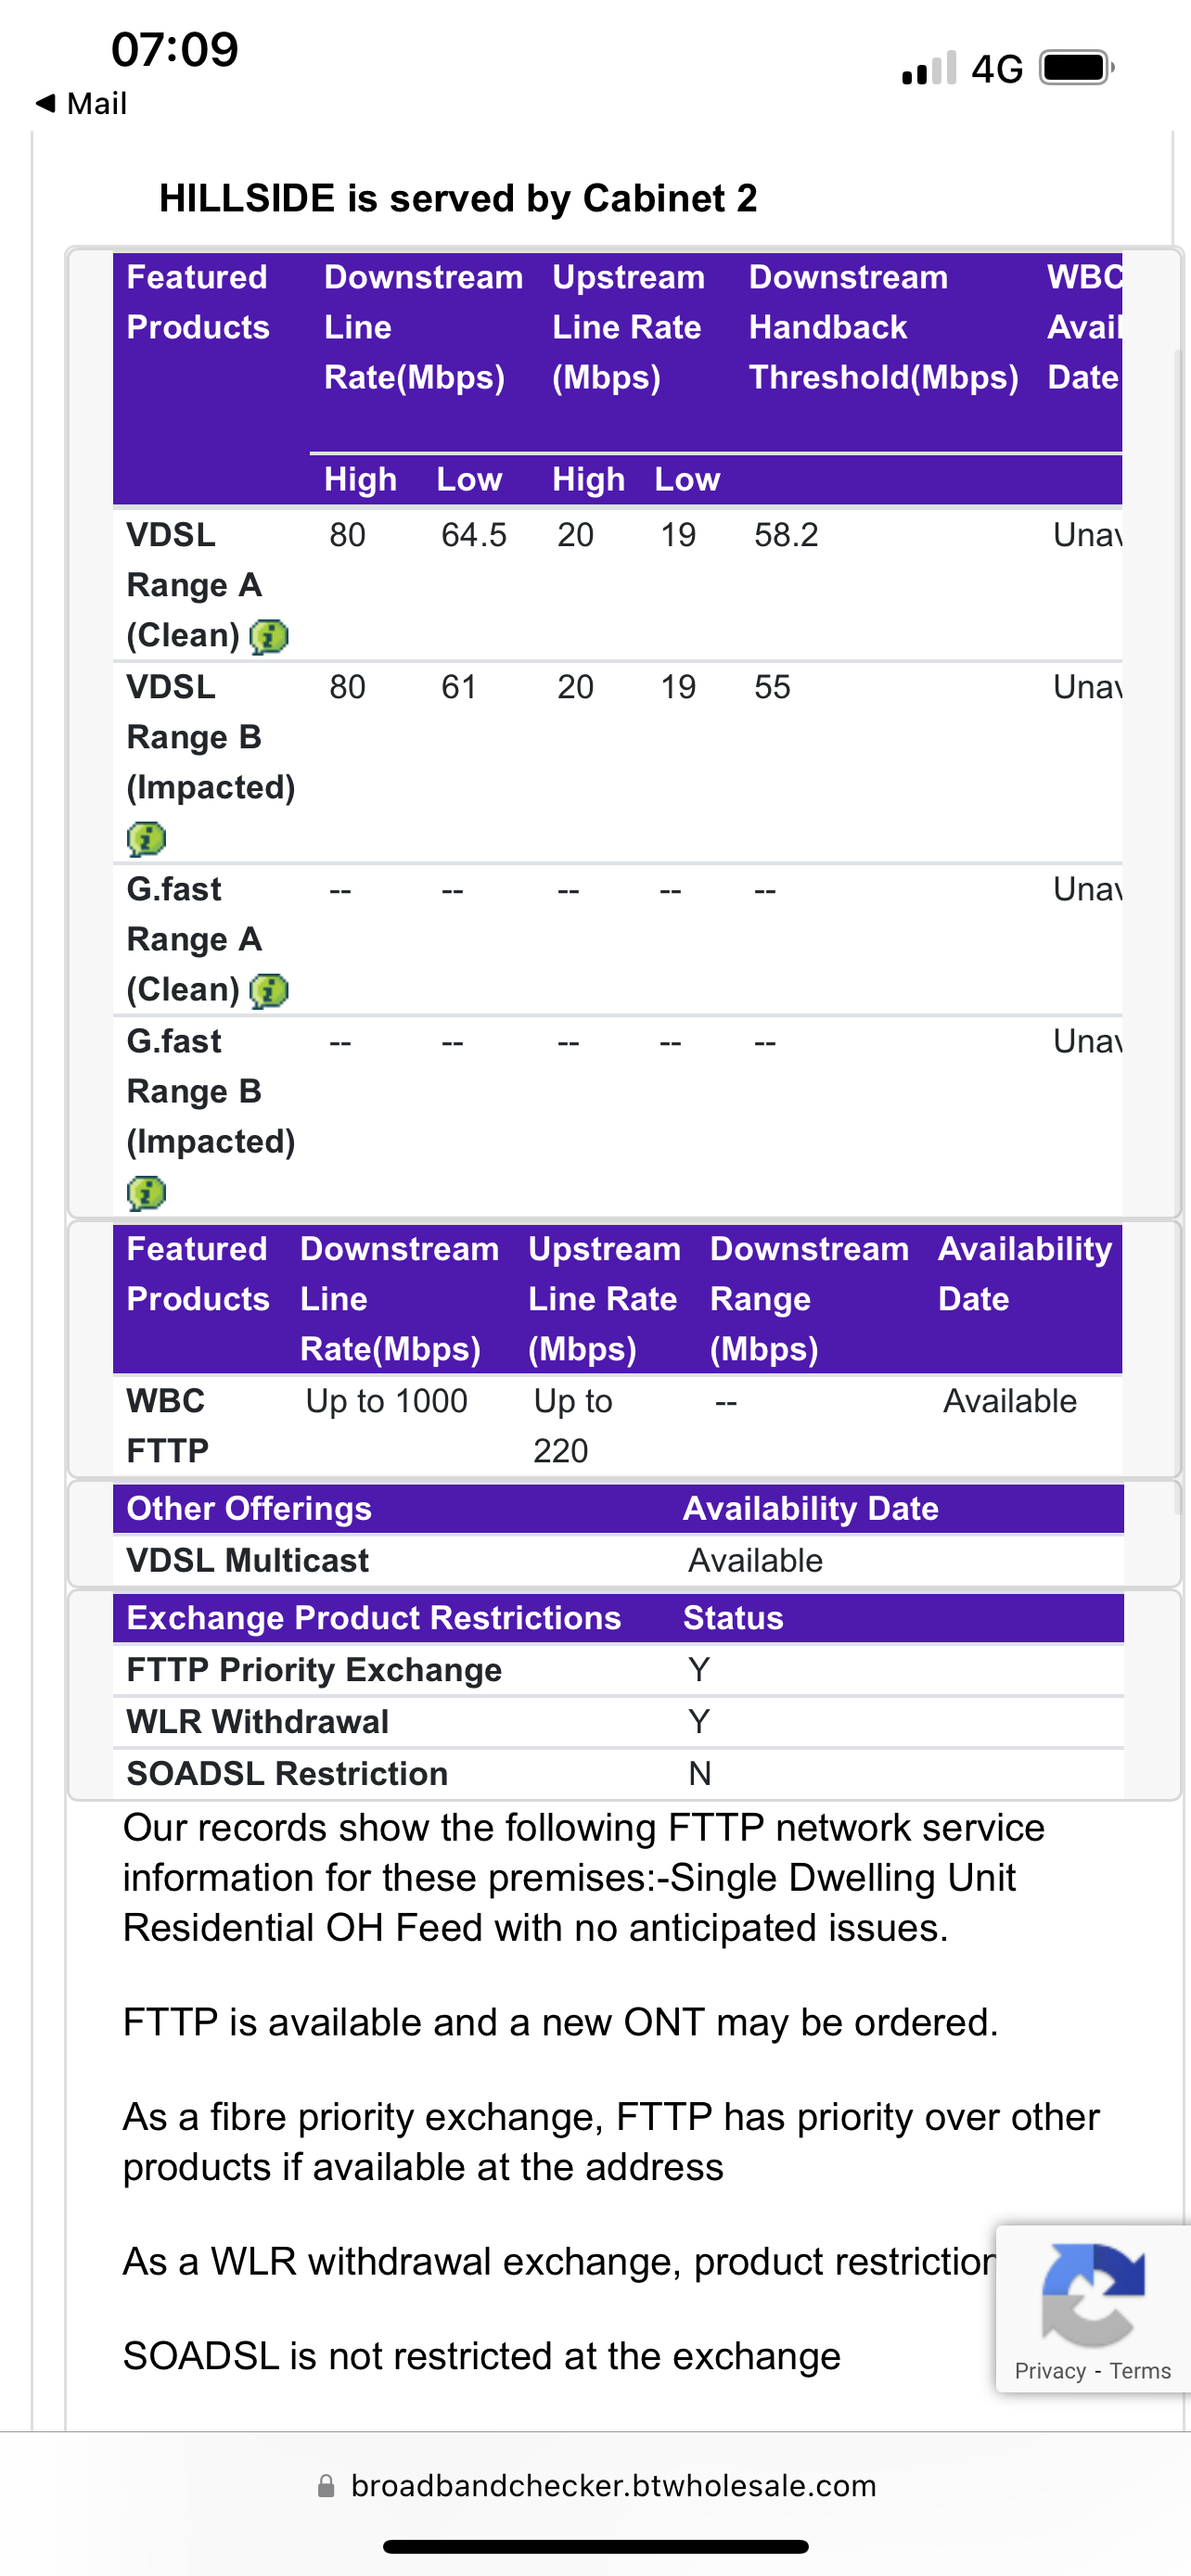This screenshot has height=2576, width=1191.
Task: Tap the 58.2 Downstream Handback Threshold value
Action: click(x=786, y=535)
